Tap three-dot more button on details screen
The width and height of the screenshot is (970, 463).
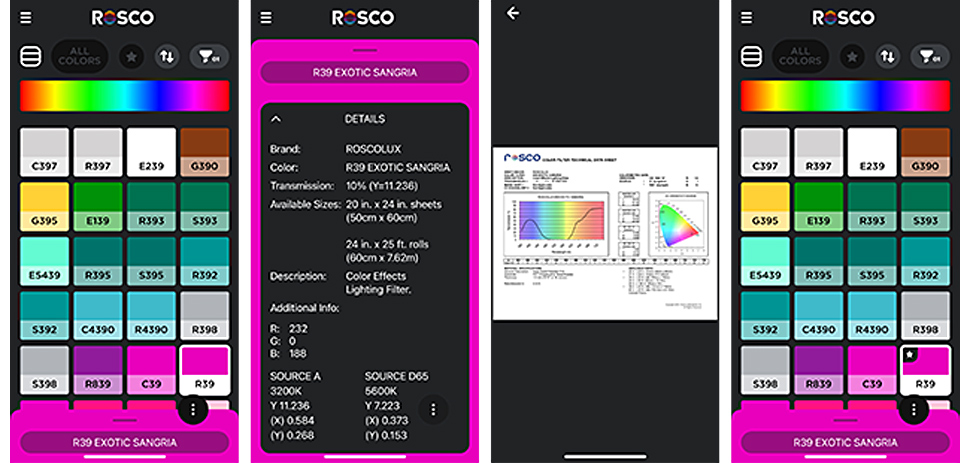[432, 408]
